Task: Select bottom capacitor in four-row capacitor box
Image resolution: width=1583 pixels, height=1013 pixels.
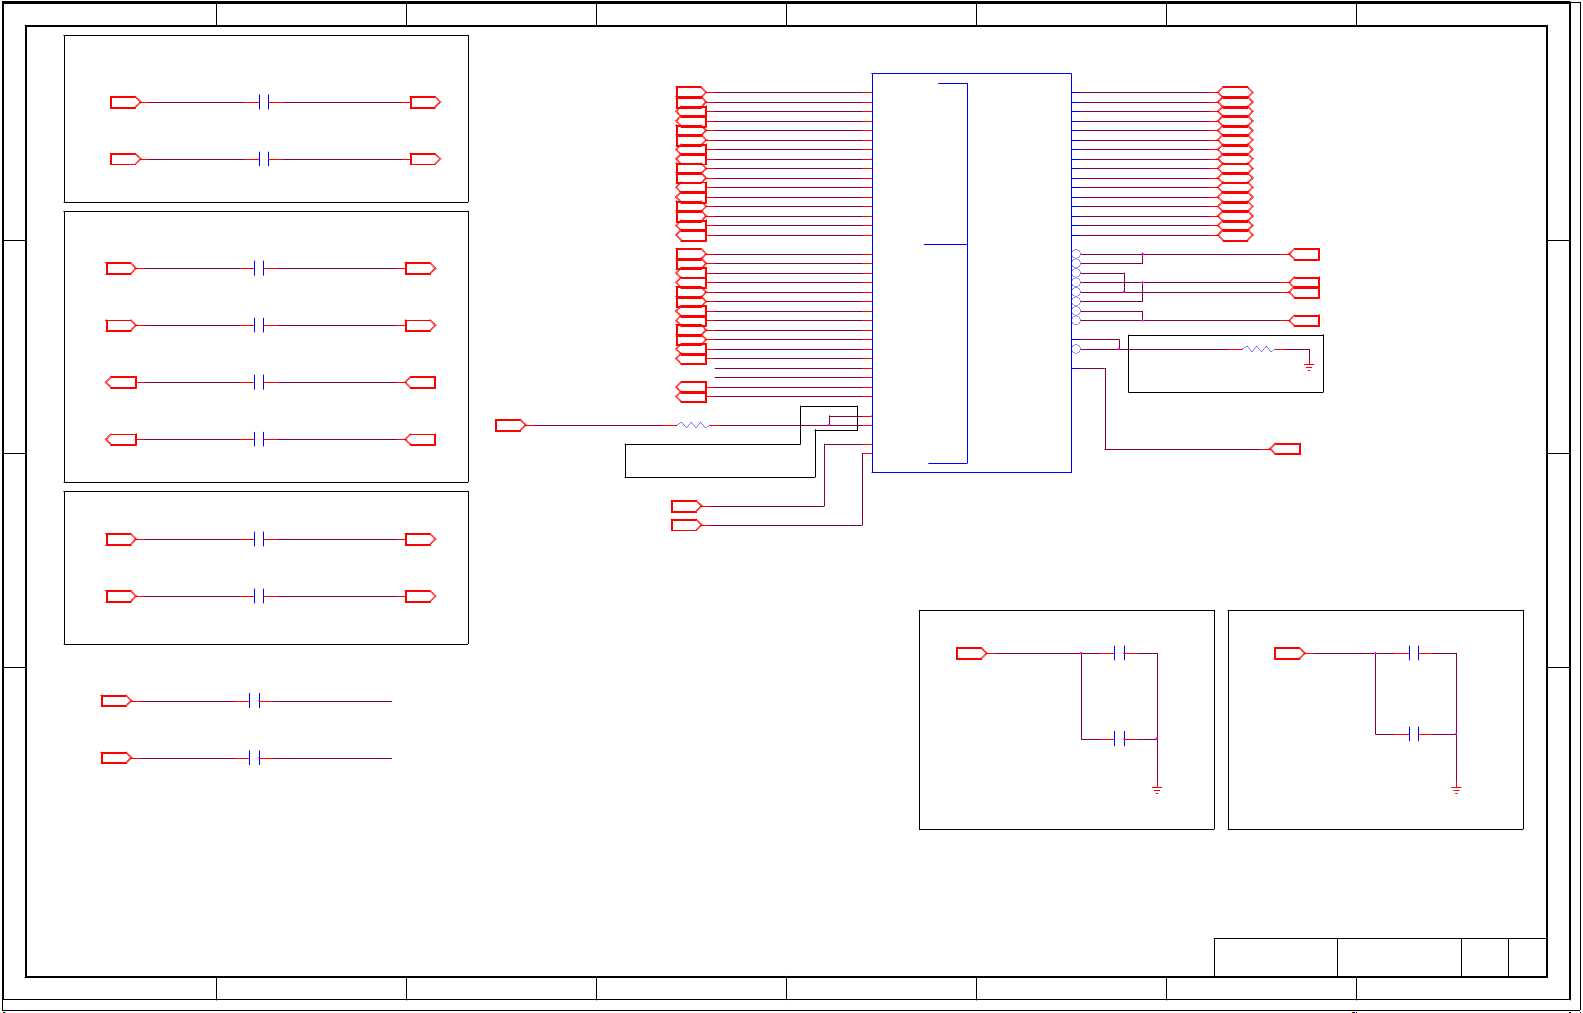Action: [259, 439]
